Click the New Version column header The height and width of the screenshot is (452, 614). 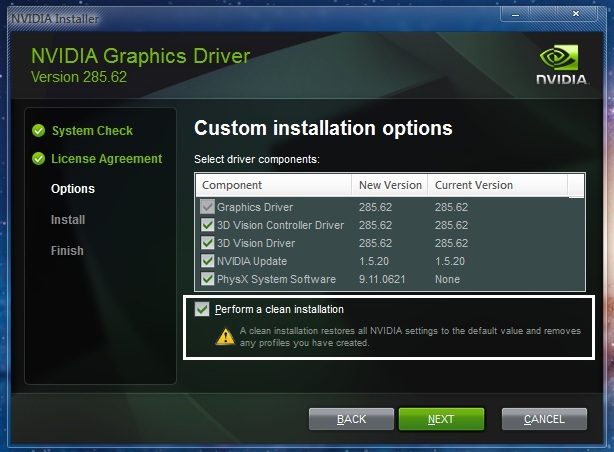389,185
